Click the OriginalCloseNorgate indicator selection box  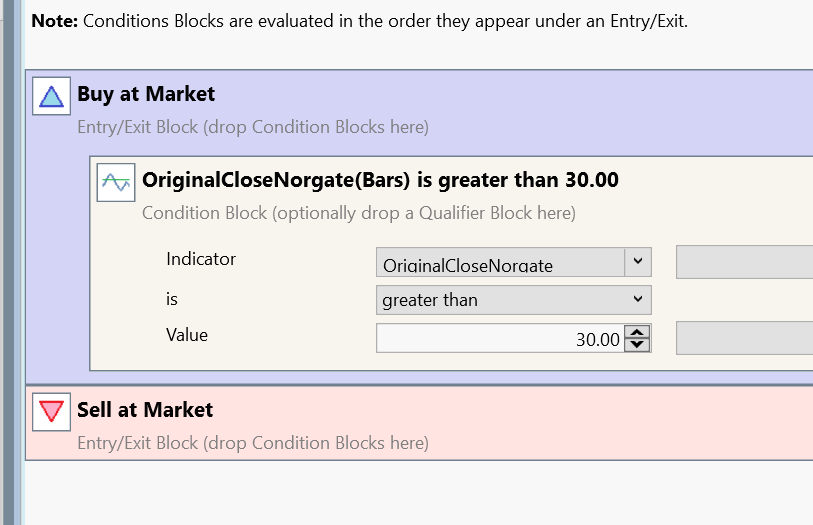click(x=500, y=263)
